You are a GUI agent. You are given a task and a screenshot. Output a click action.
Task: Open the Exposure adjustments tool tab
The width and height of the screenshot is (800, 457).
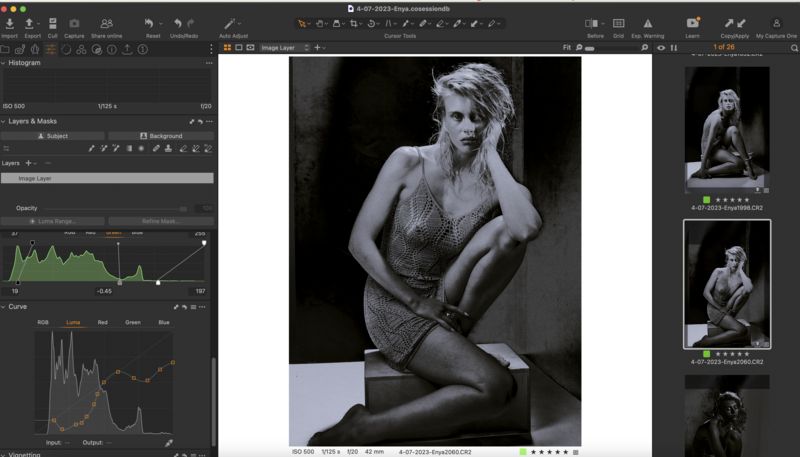click(x=51, y=49)
